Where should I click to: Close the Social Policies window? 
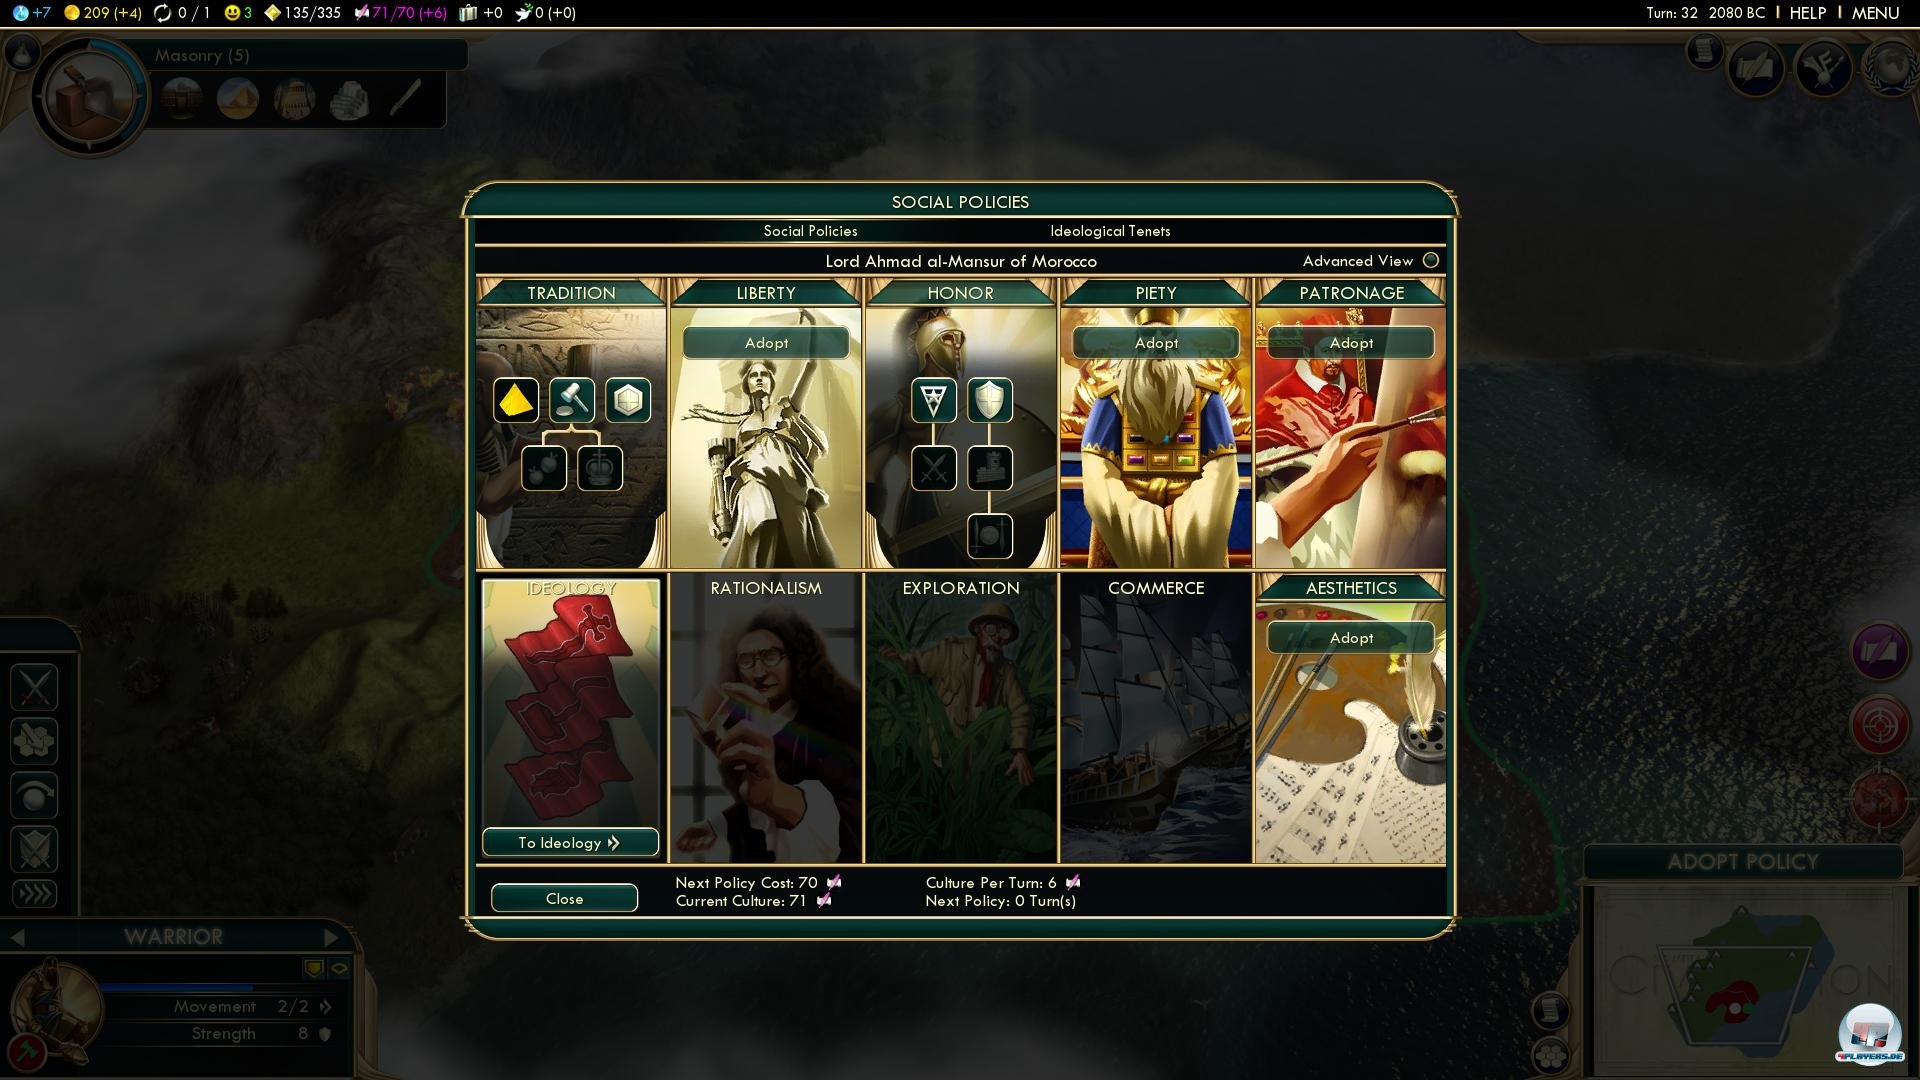pyautogui.click(x=564, y=899)
